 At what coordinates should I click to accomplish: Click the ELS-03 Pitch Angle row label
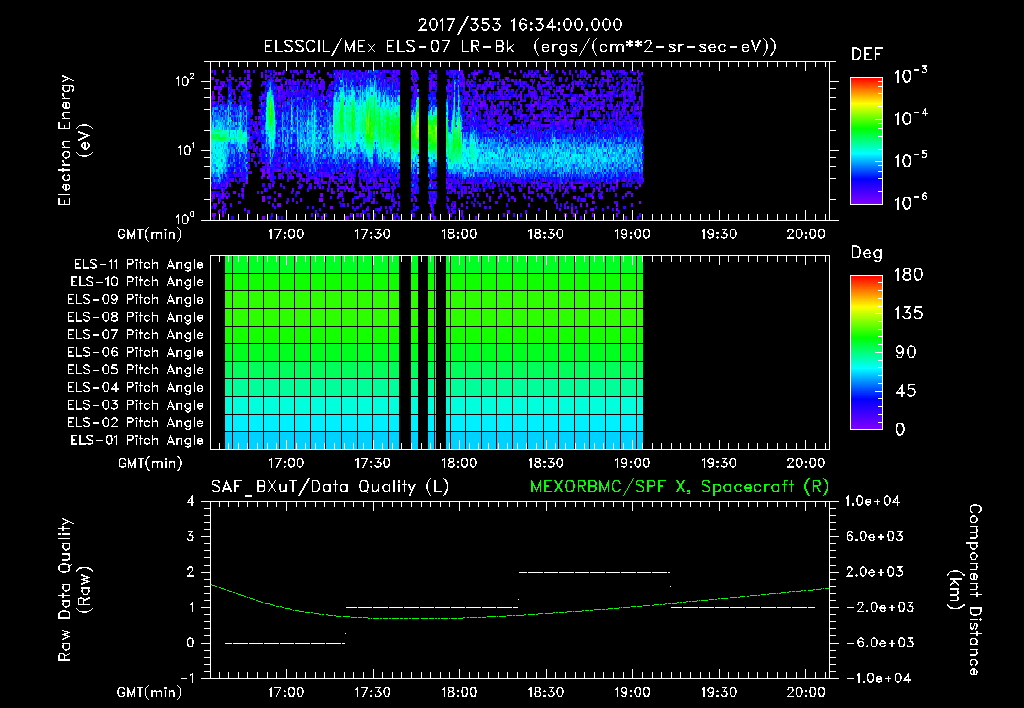tap(136, 405)
